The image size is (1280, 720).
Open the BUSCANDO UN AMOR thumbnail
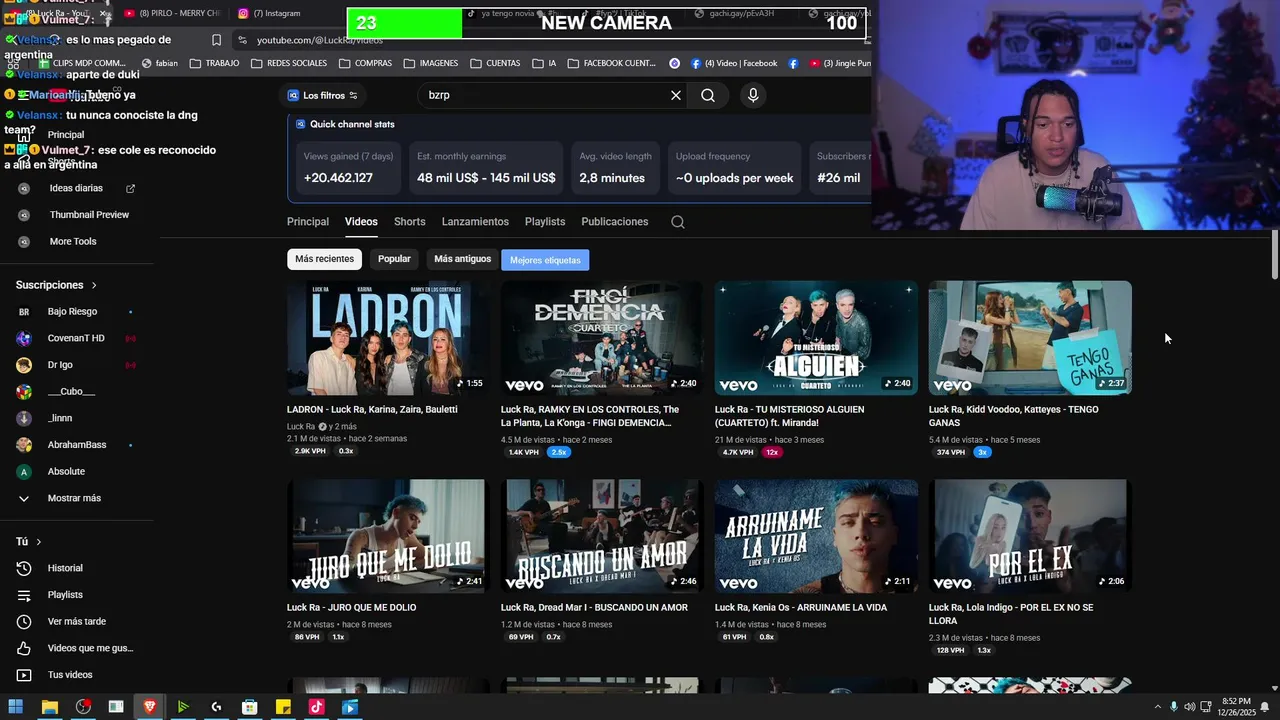coord(602,536)
